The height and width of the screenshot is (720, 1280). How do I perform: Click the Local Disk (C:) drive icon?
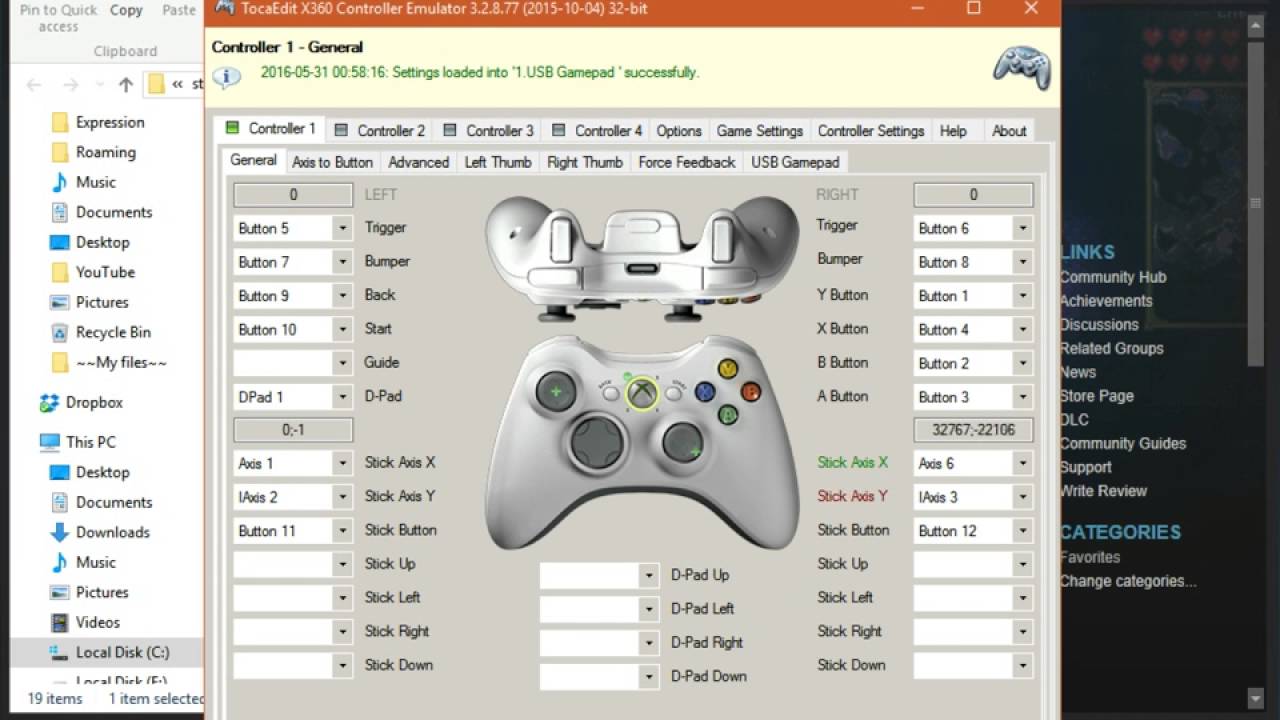(x=59, y=652)
